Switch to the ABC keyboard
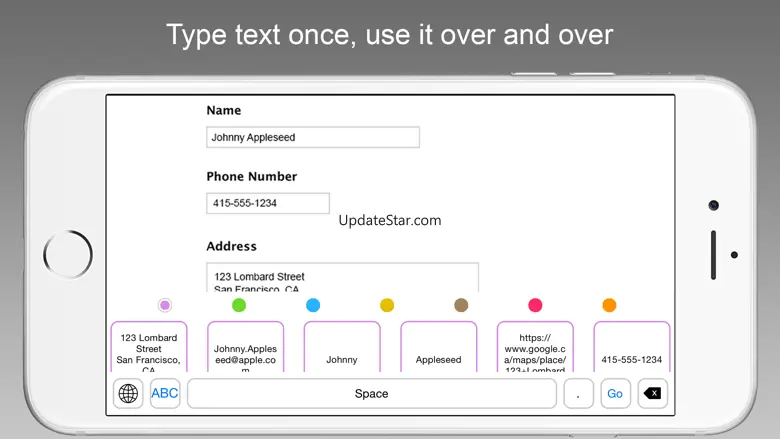 (x=165, y=393)
